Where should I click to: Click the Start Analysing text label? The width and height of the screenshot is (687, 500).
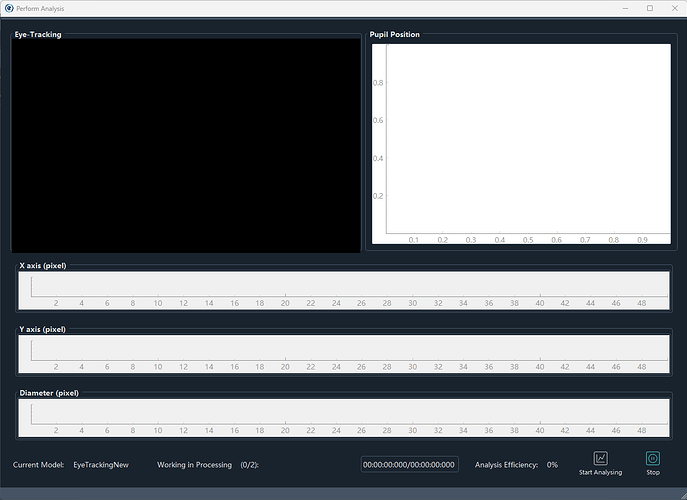pos(600,473)
